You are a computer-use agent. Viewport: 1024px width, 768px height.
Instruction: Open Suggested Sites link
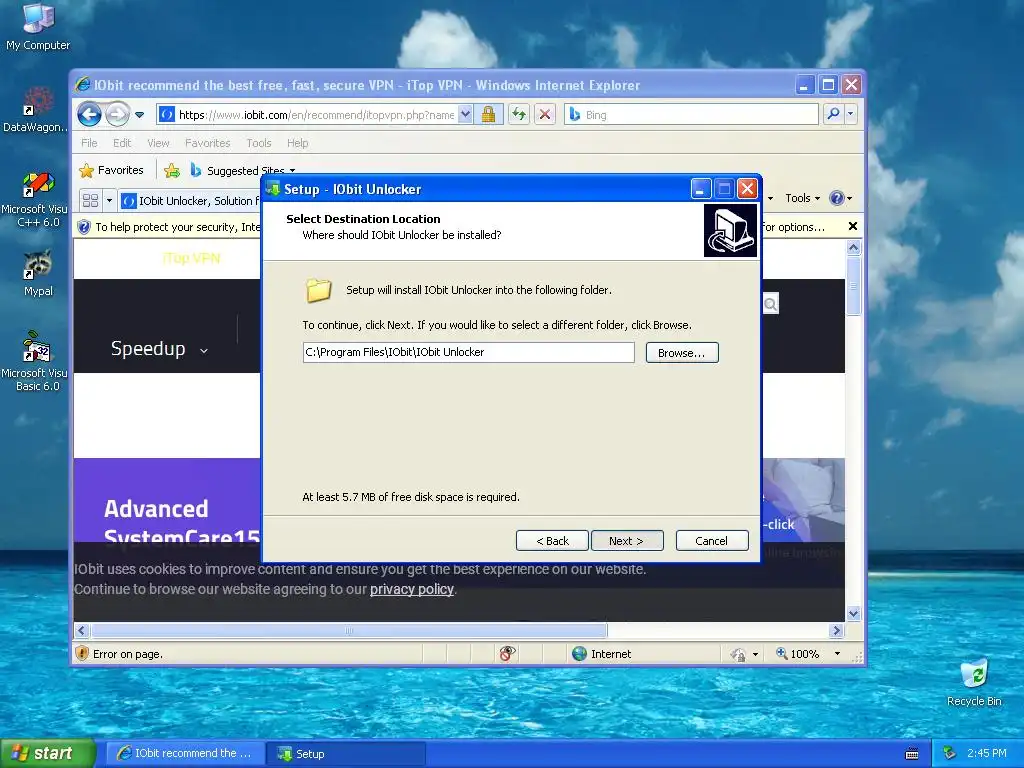click(x=242, y=171)
